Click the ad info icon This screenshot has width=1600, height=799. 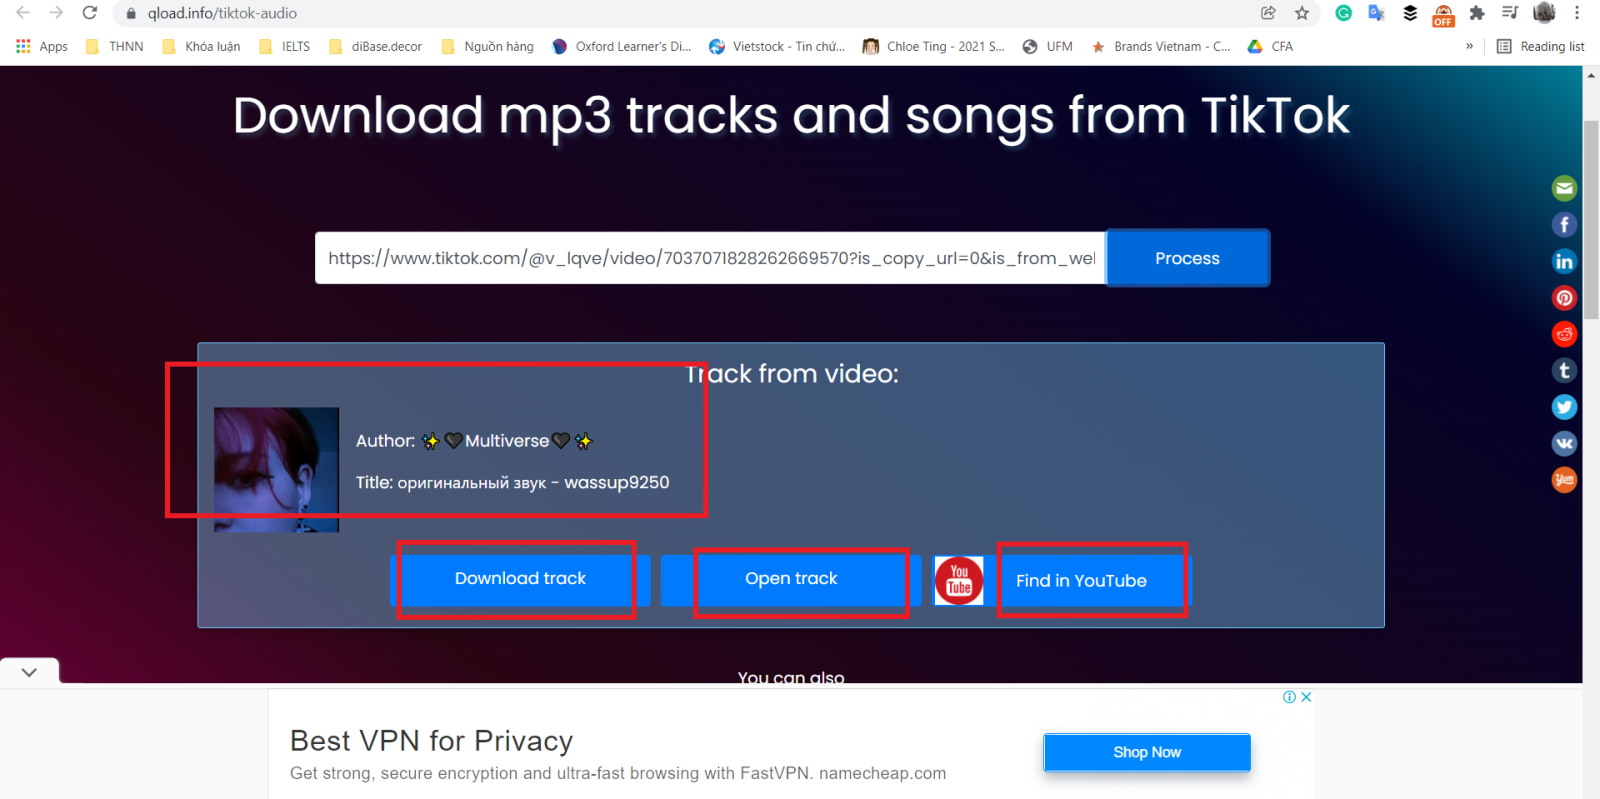pyautogui.click(x=1290, y=697)
